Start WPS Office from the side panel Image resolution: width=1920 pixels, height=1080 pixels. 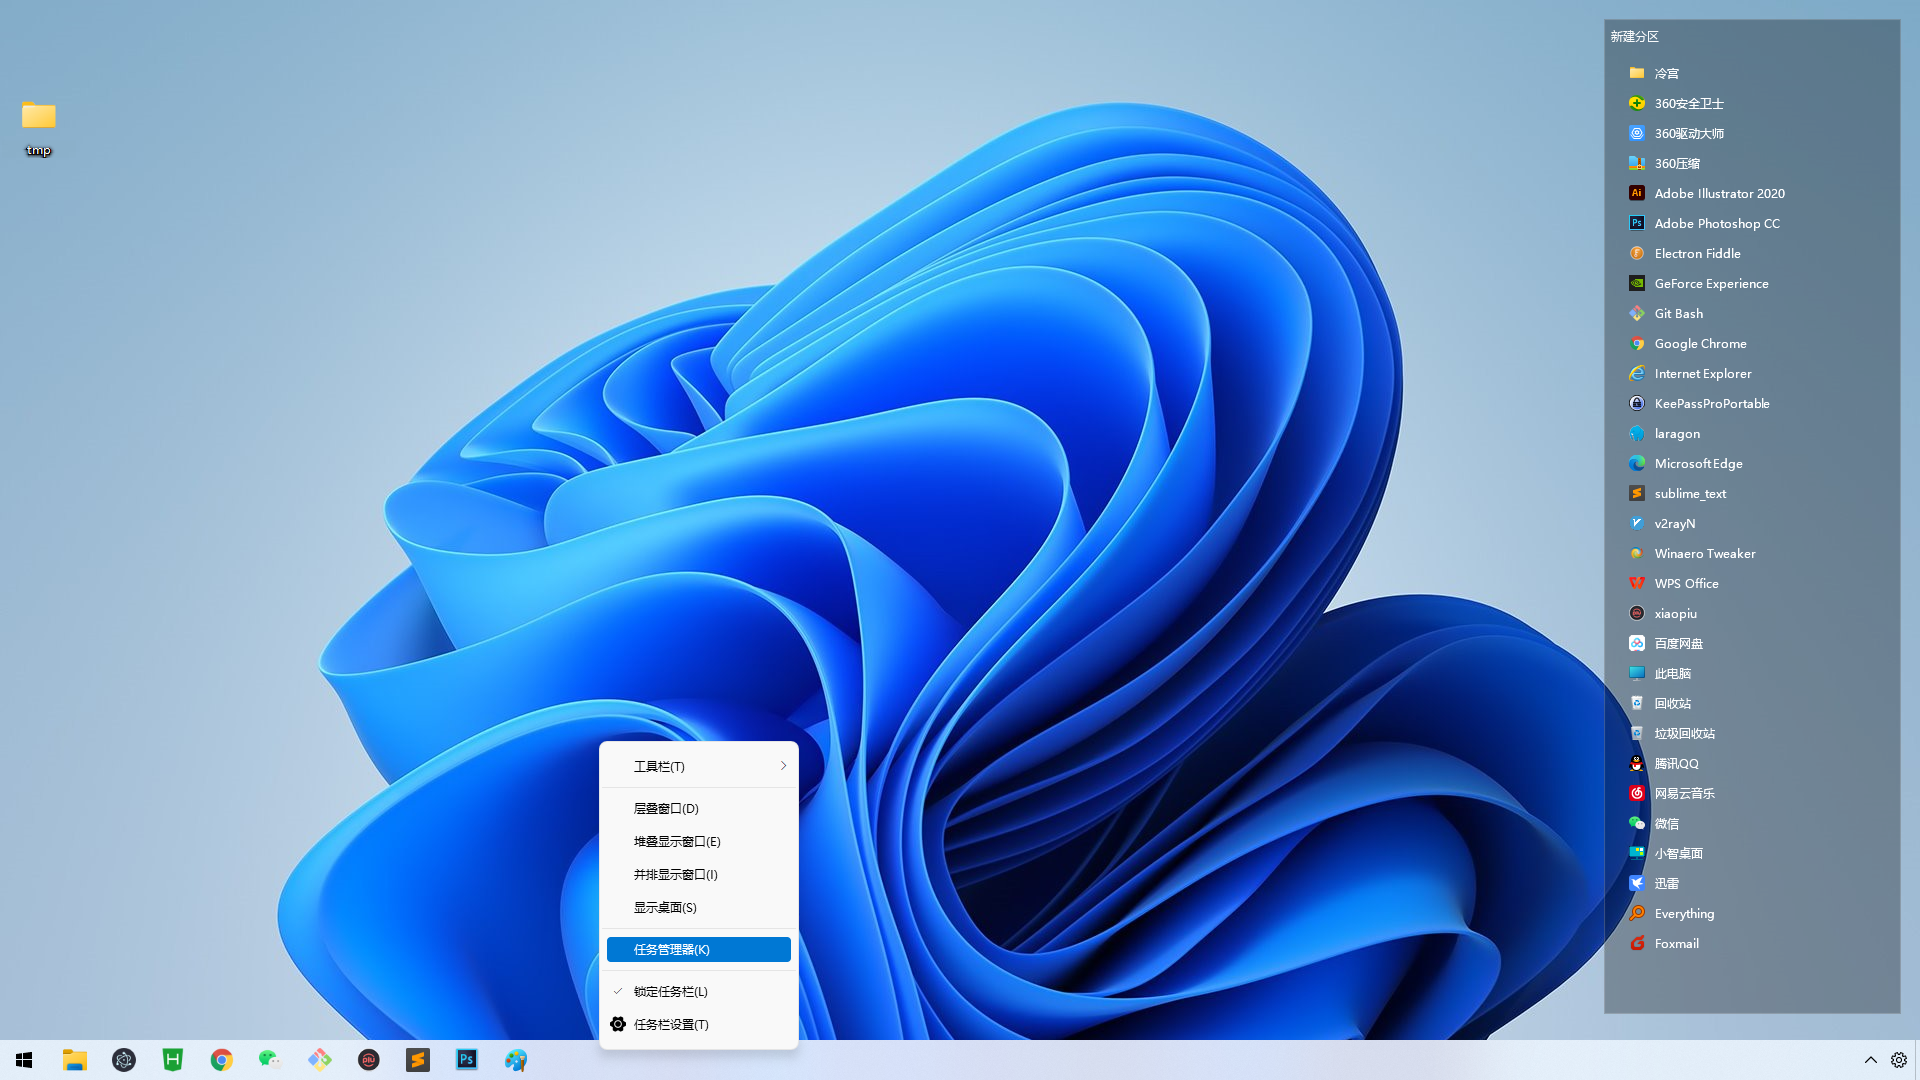point(1686,583)
